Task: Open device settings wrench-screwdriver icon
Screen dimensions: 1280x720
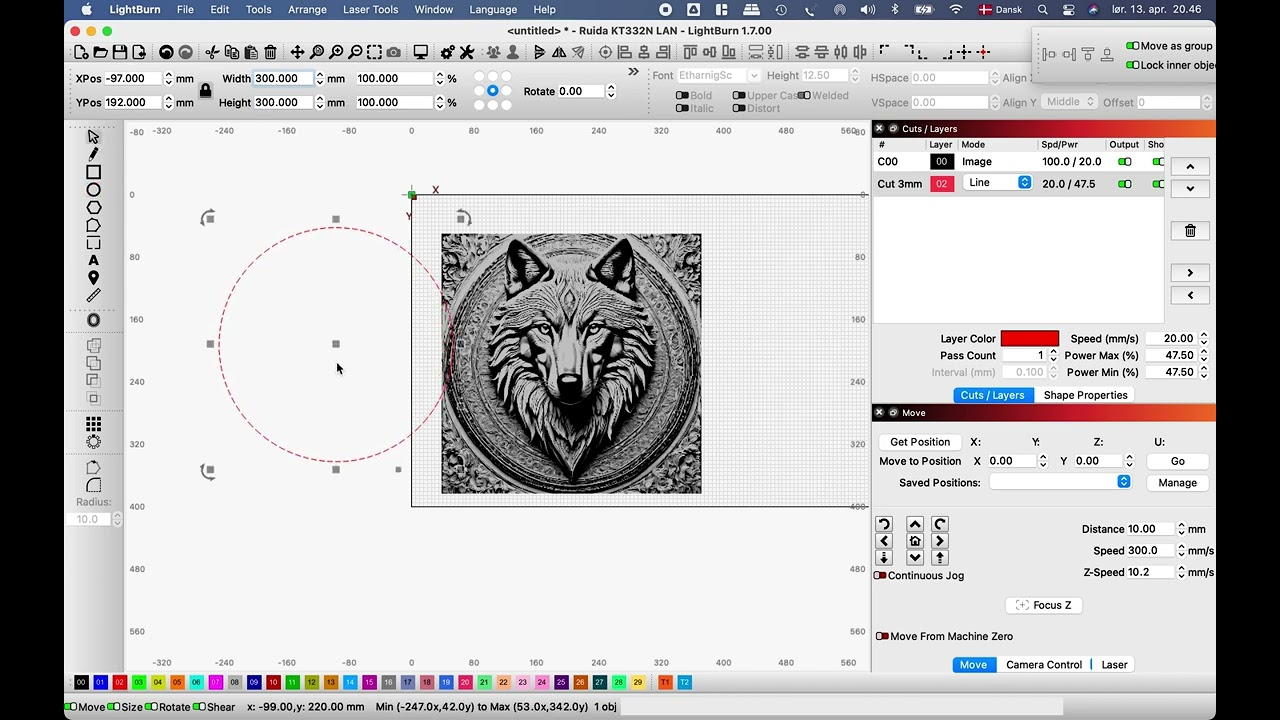Action: [467, 52]
